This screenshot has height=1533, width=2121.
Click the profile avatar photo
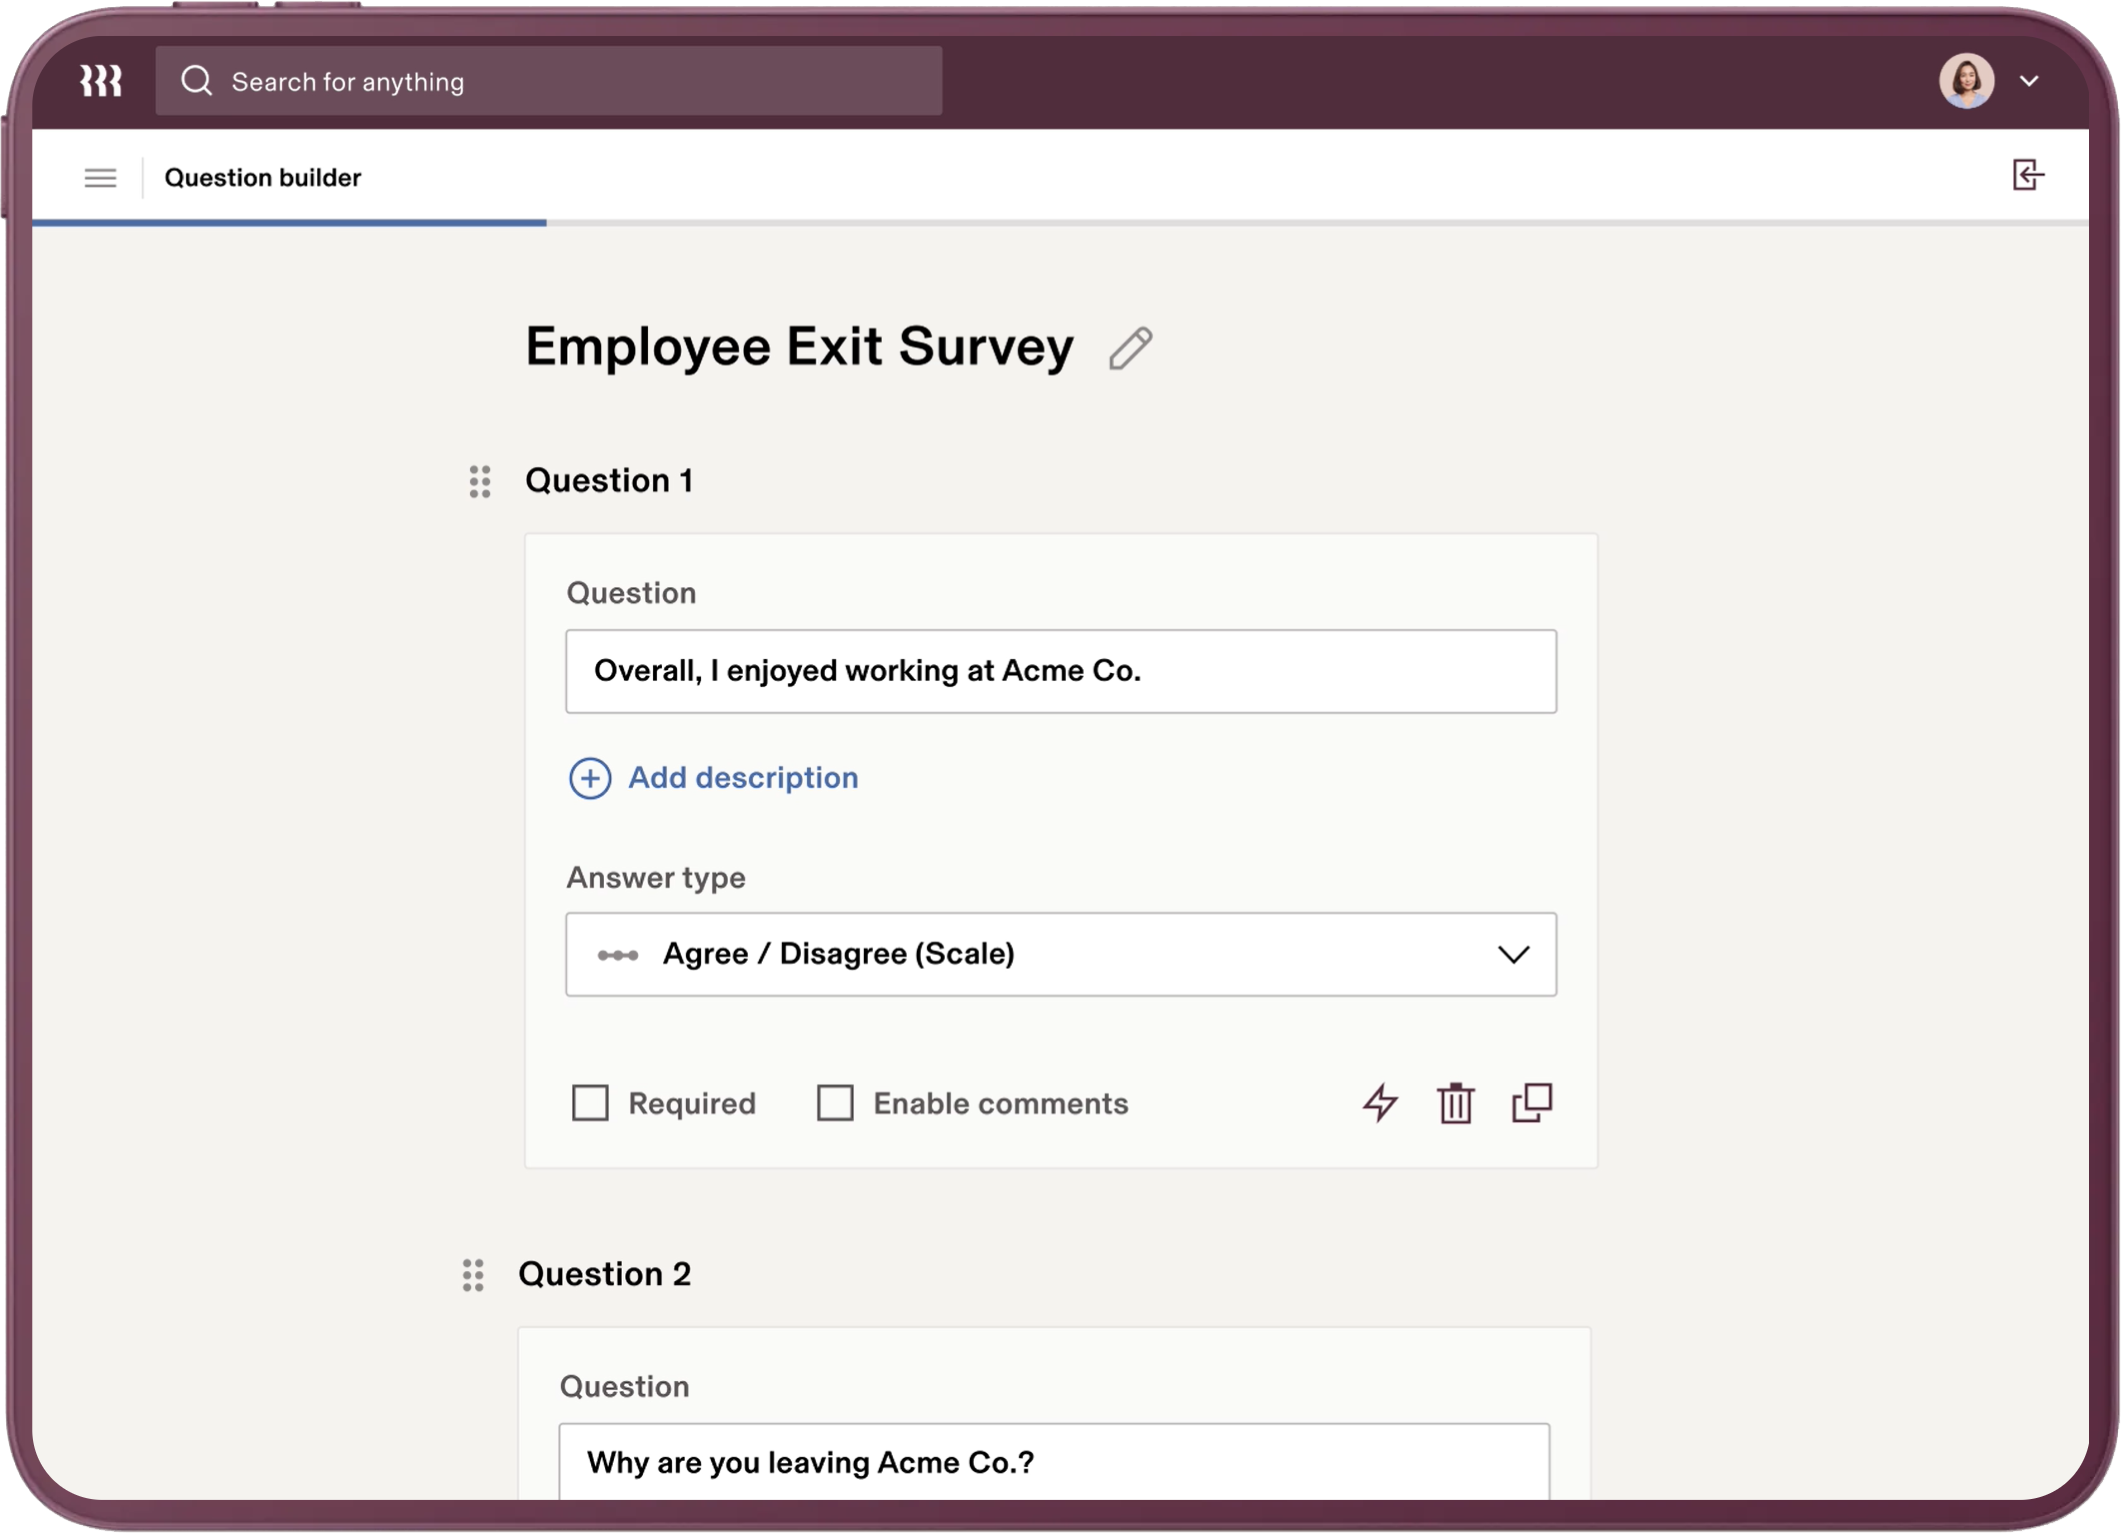(x=1966, y=81)
